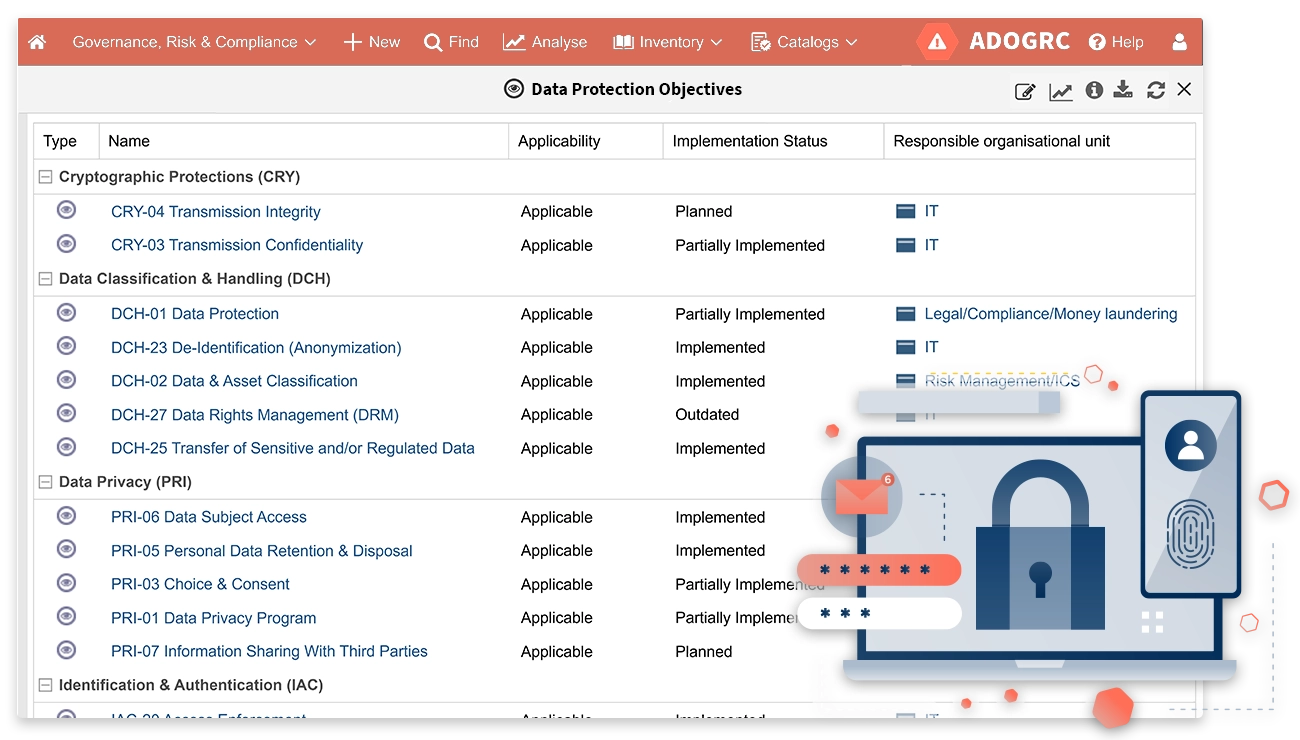Go to the home icon
Screen dimensions: 1300x740
pyautogui.click(x=37, y=42)
